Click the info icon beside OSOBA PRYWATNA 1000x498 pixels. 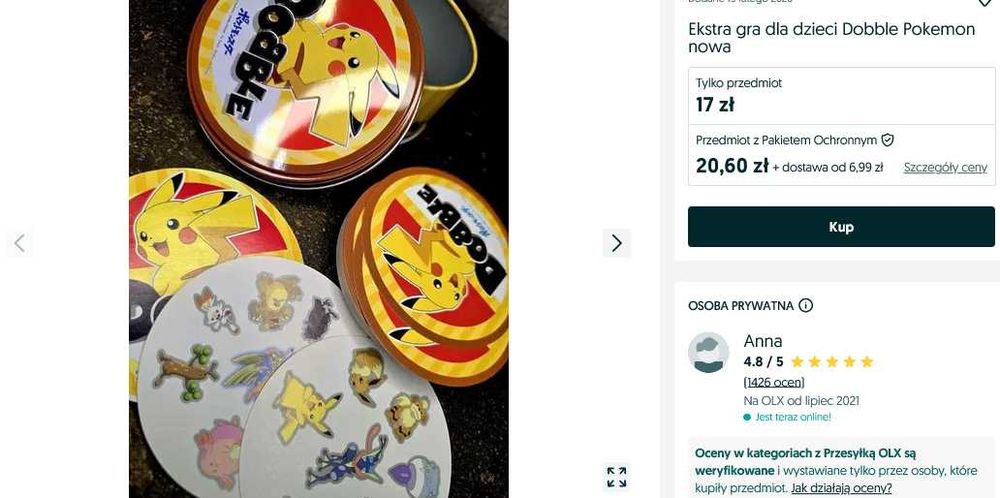tap(806, 306)
